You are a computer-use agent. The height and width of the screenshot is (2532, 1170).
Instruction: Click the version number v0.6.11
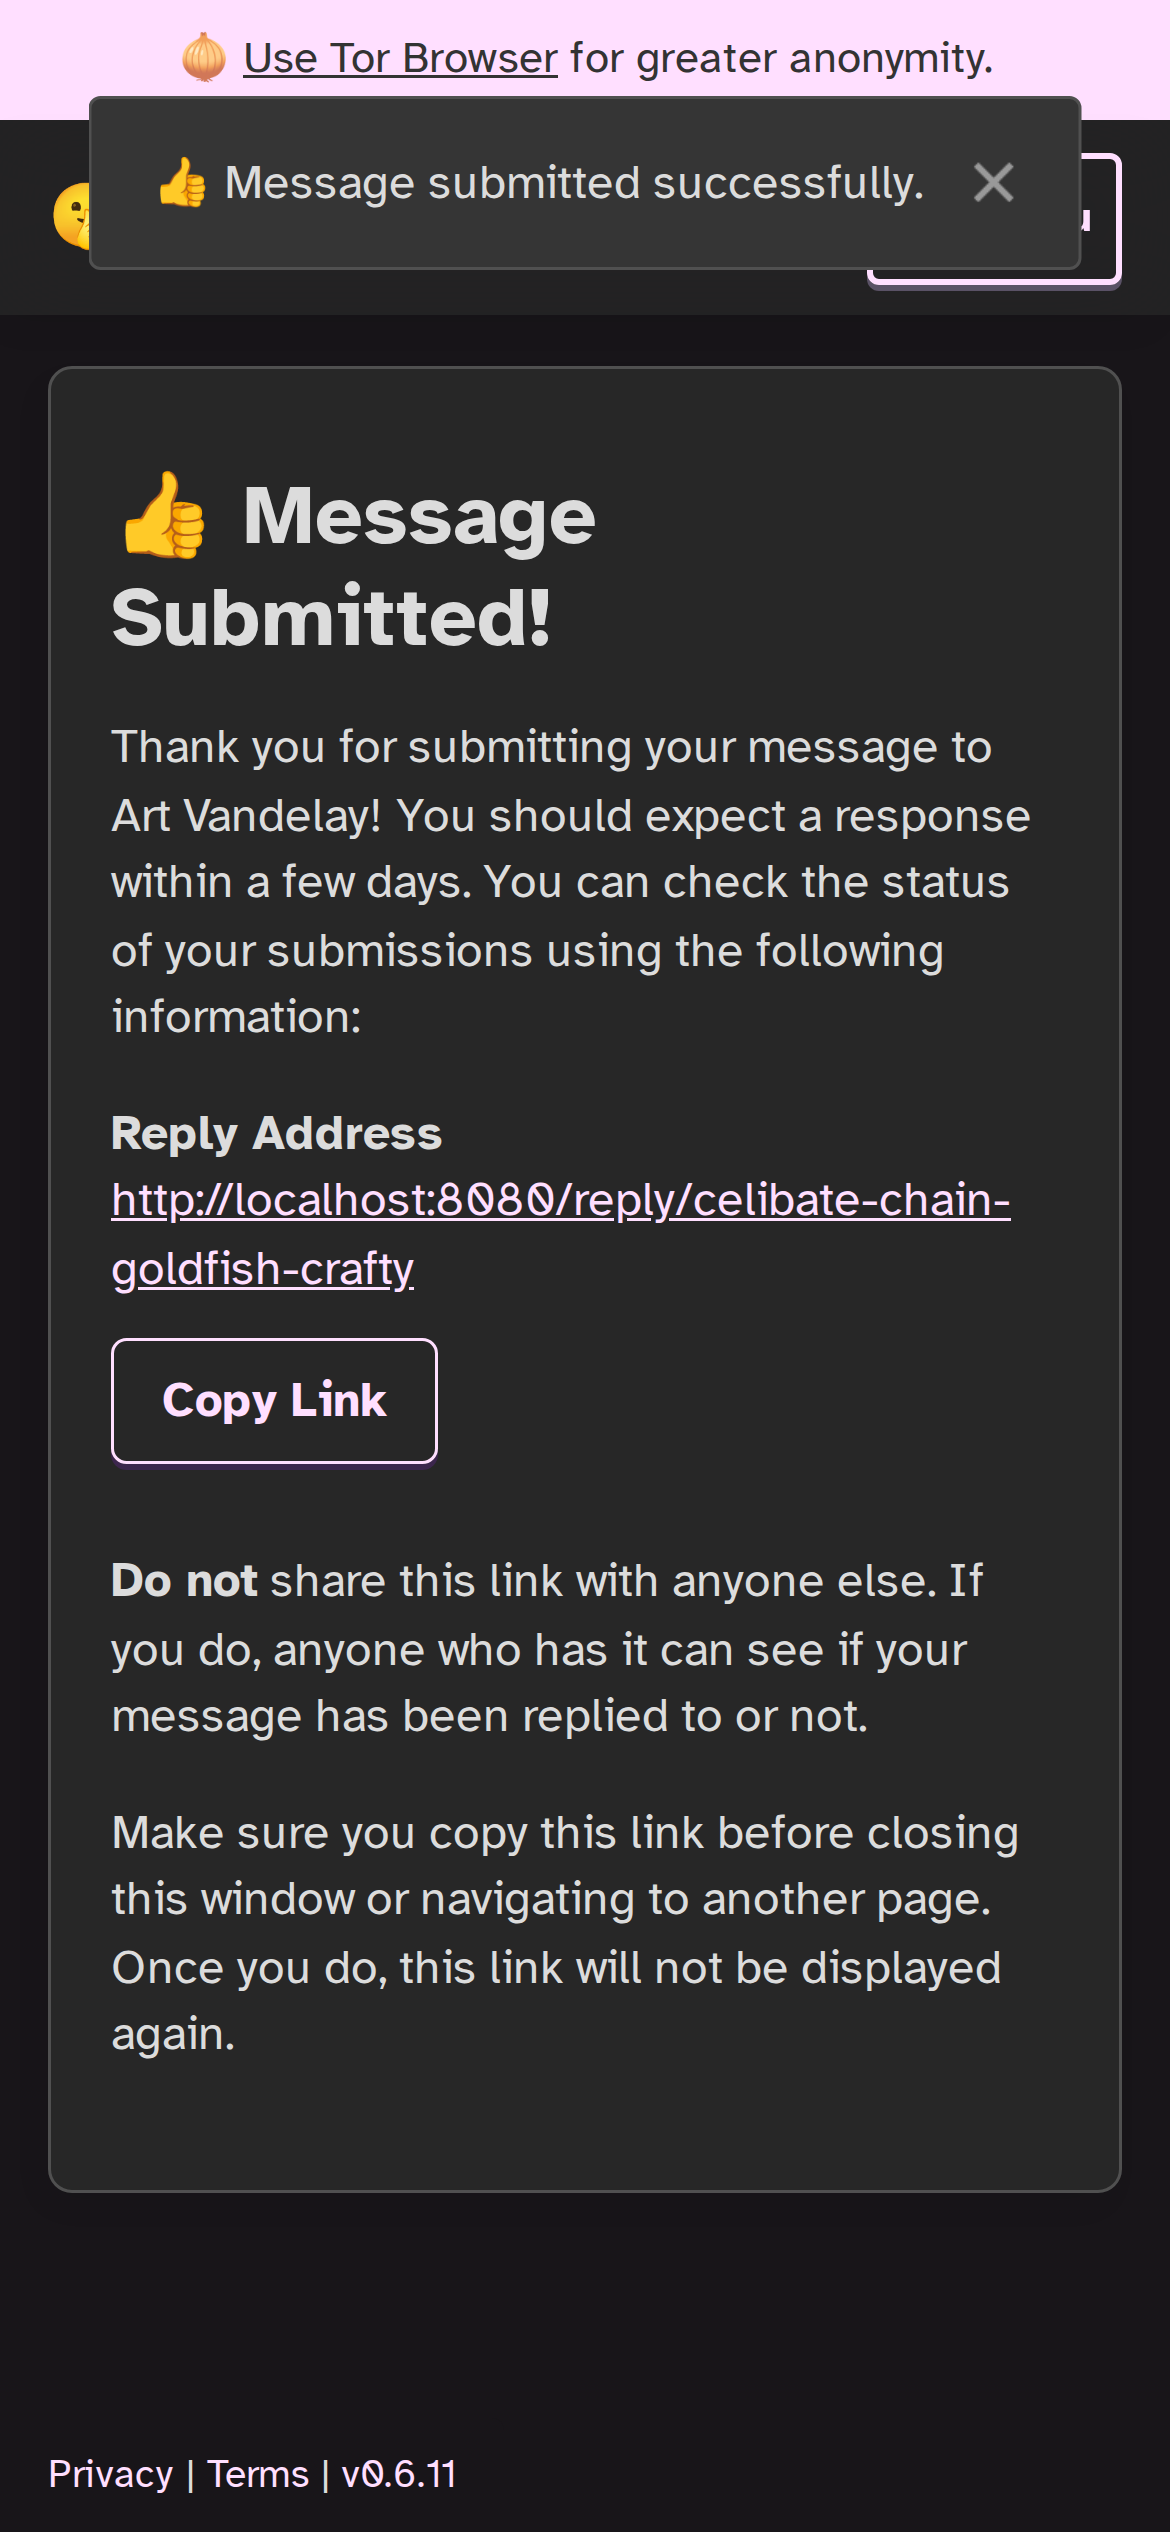coord(398,2472)
